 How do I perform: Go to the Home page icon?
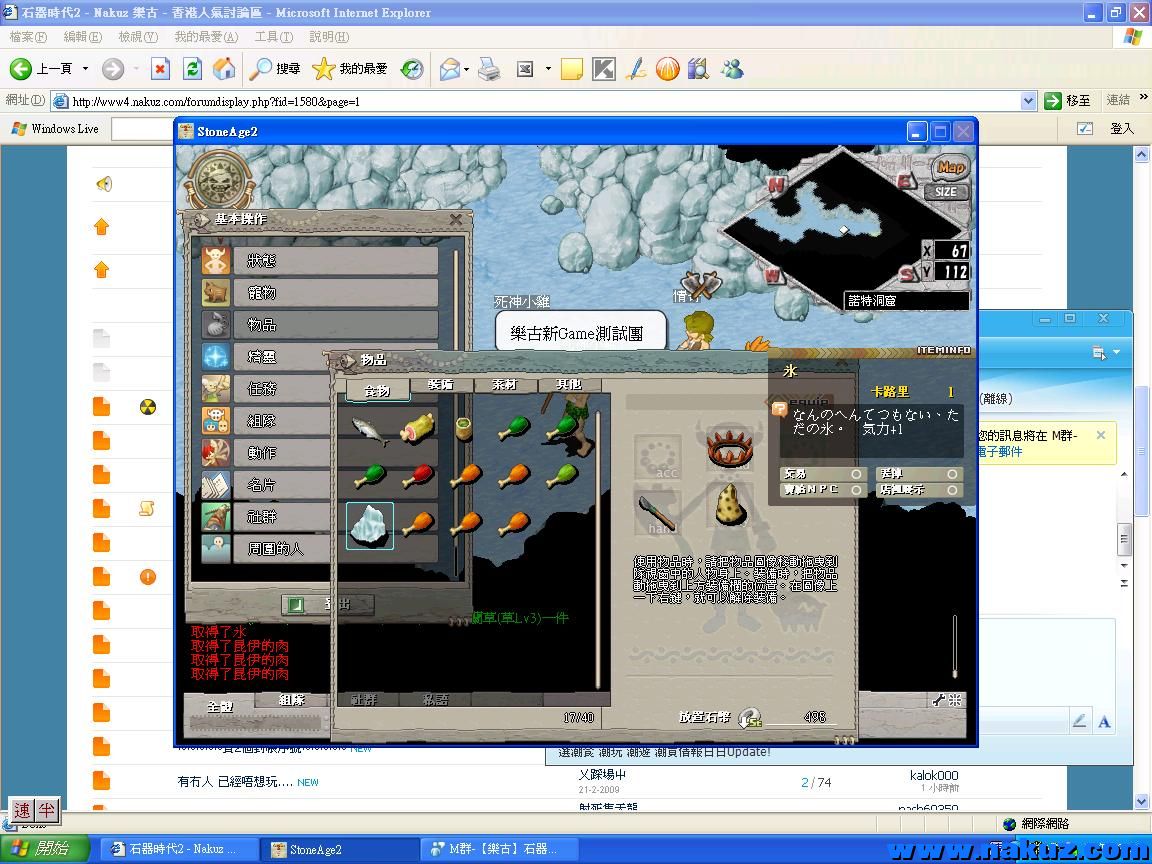click(224, 69)
